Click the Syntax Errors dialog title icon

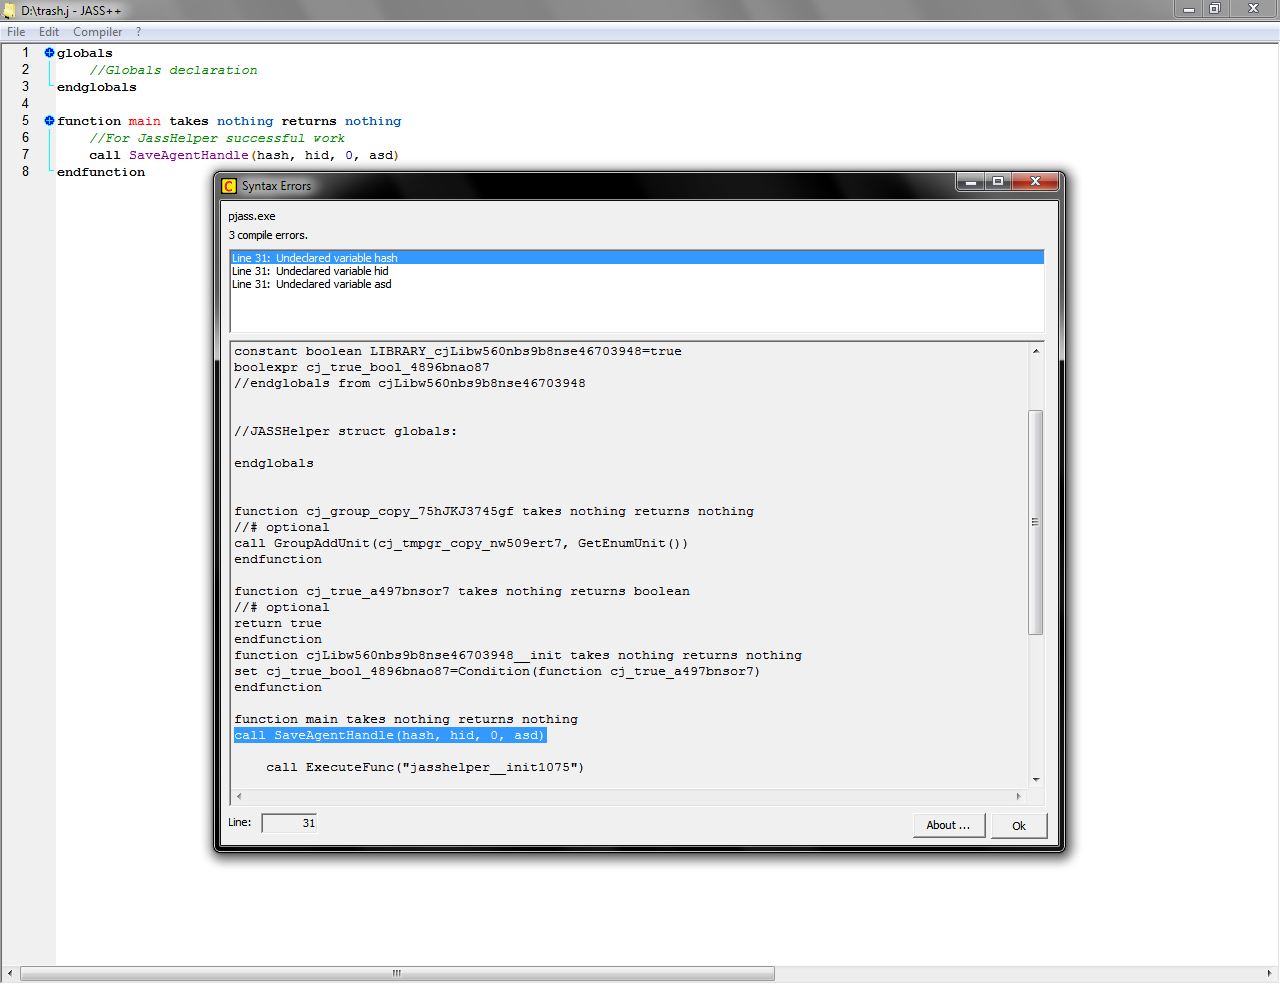[x=229, y=186]
